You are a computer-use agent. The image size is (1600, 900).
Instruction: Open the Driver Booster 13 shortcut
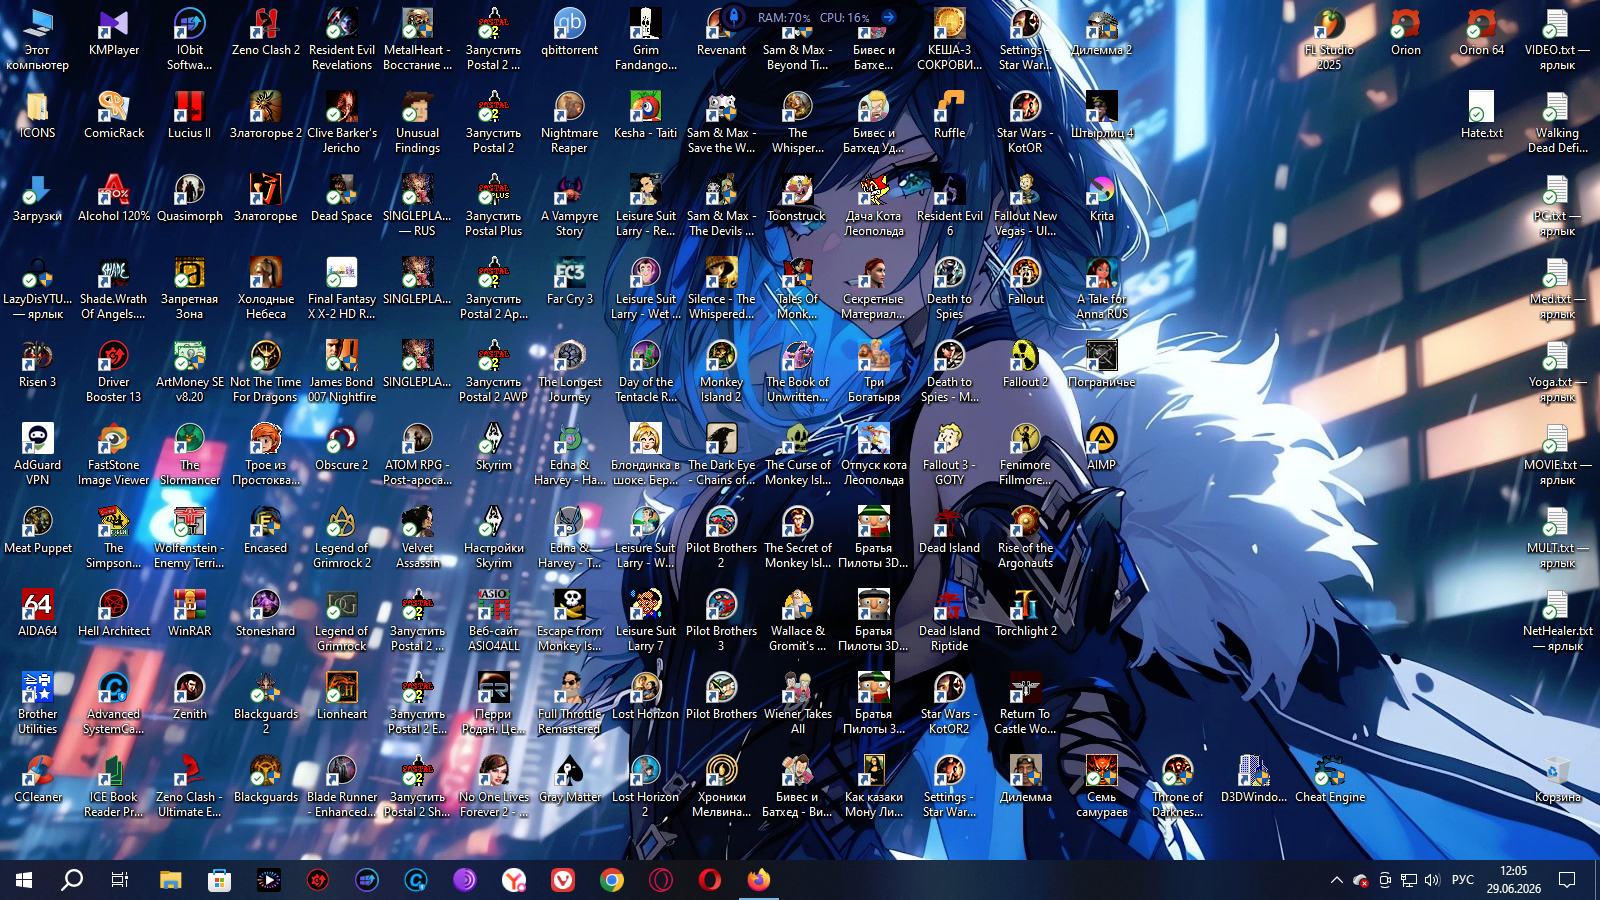coord(114,372)
